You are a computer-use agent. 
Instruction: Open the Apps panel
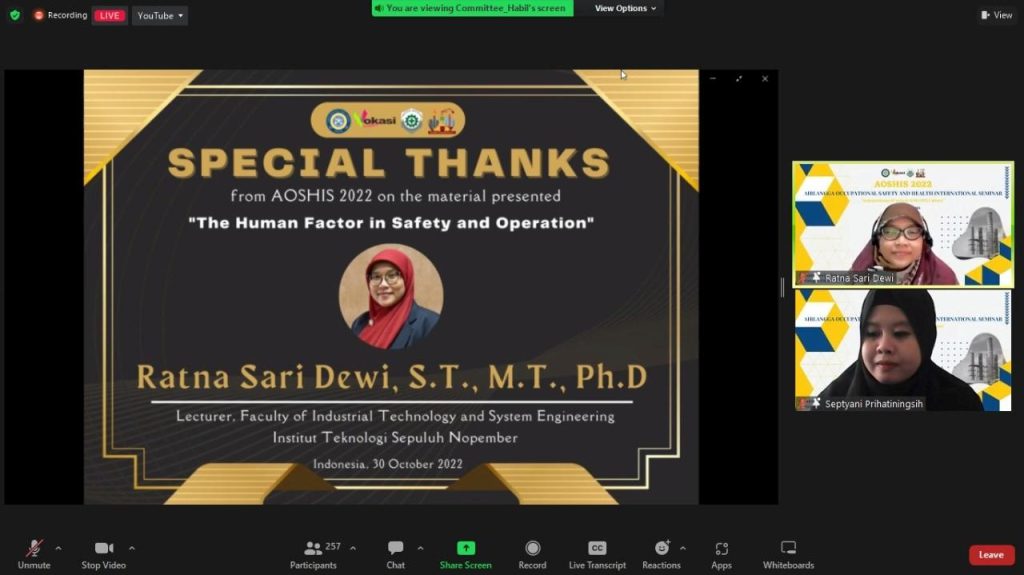click(721, 554)
